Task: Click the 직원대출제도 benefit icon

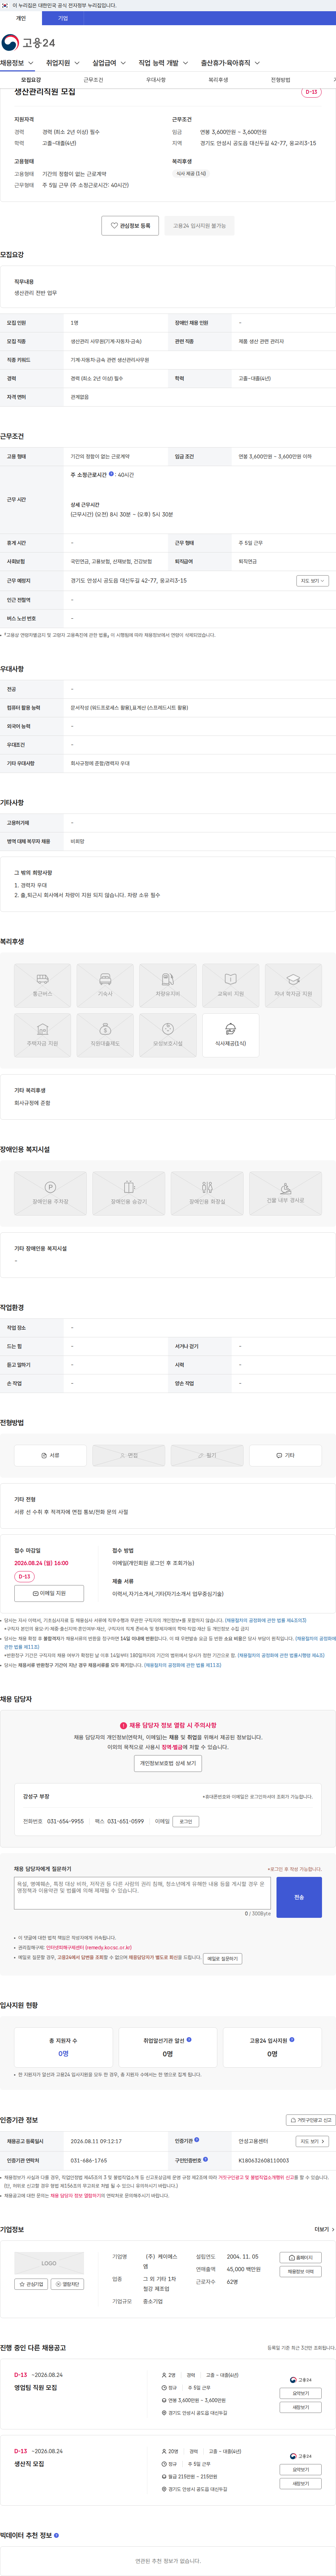Action: [105, 1035]
